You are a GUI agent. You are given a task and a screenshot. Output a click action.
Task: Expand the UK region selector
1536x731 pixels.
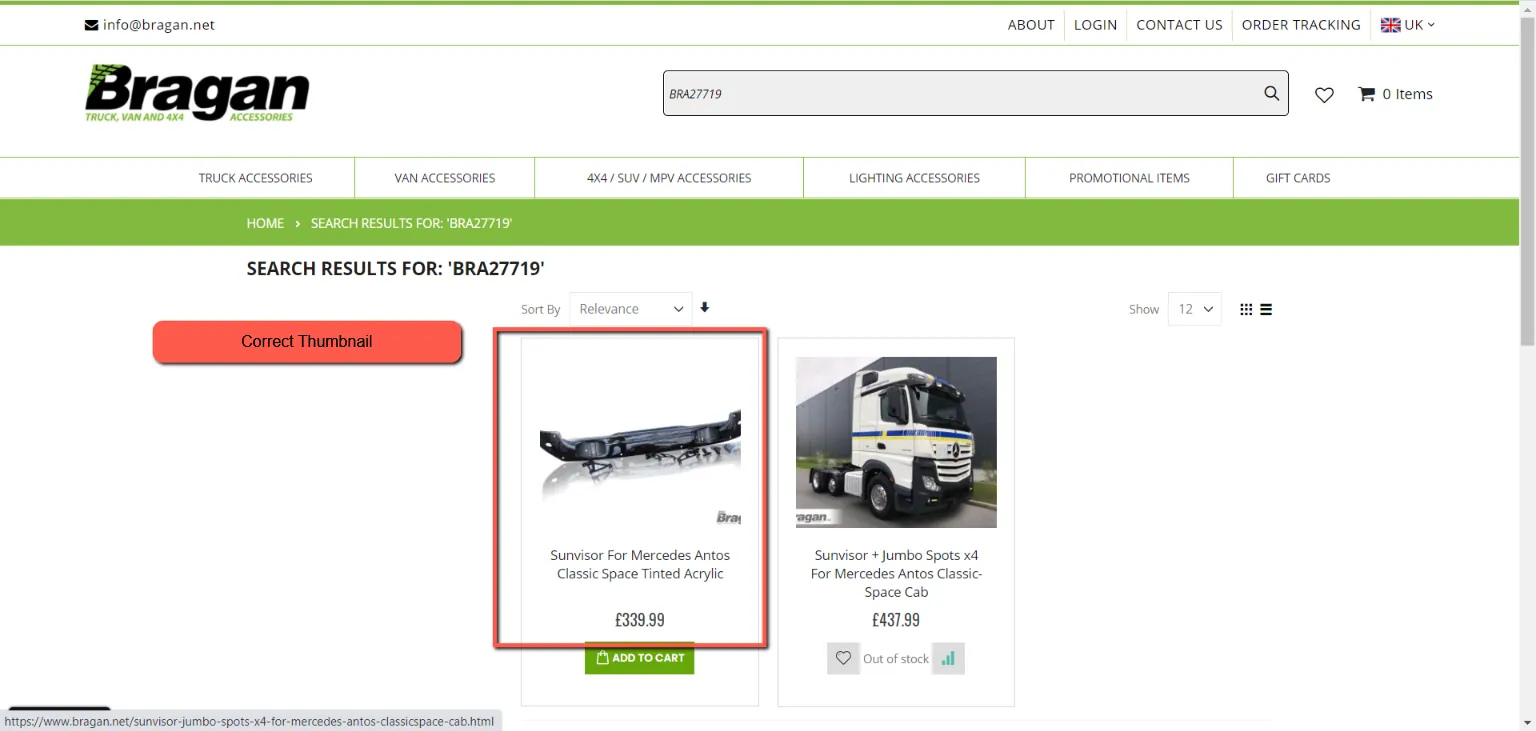point(1408,25)
